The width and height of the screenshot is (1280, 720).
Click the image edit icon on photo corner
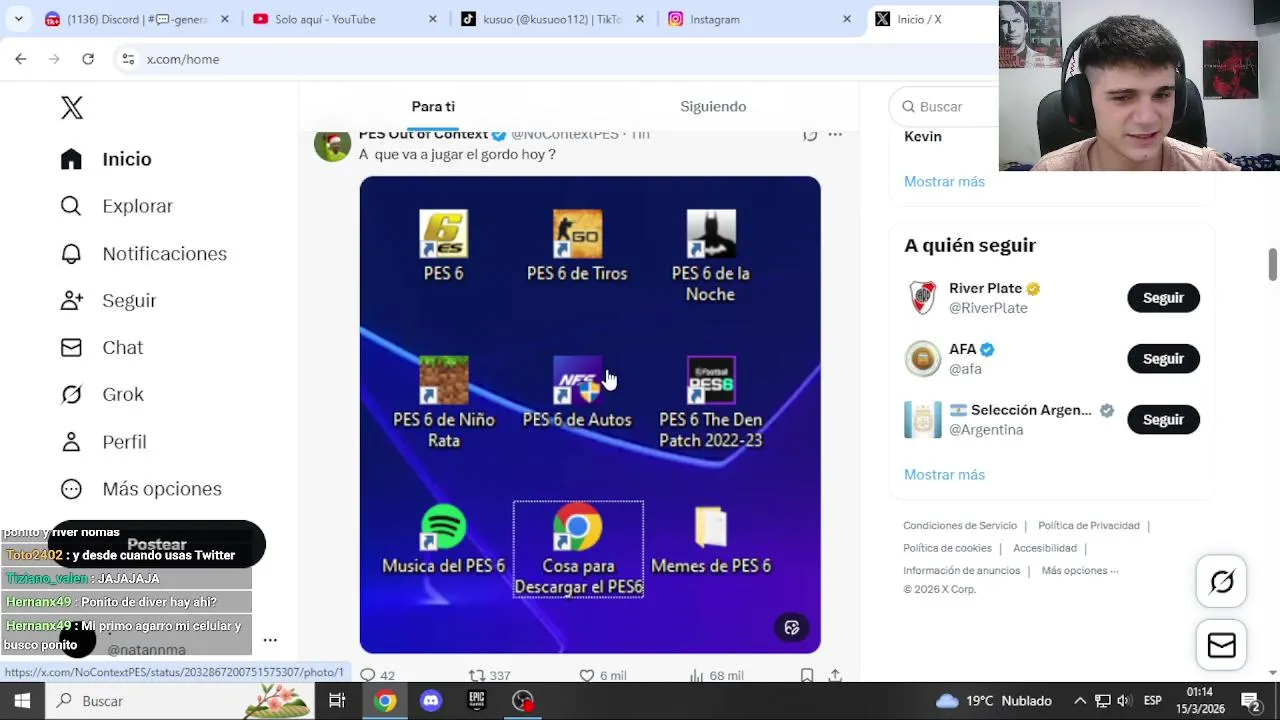792,628
